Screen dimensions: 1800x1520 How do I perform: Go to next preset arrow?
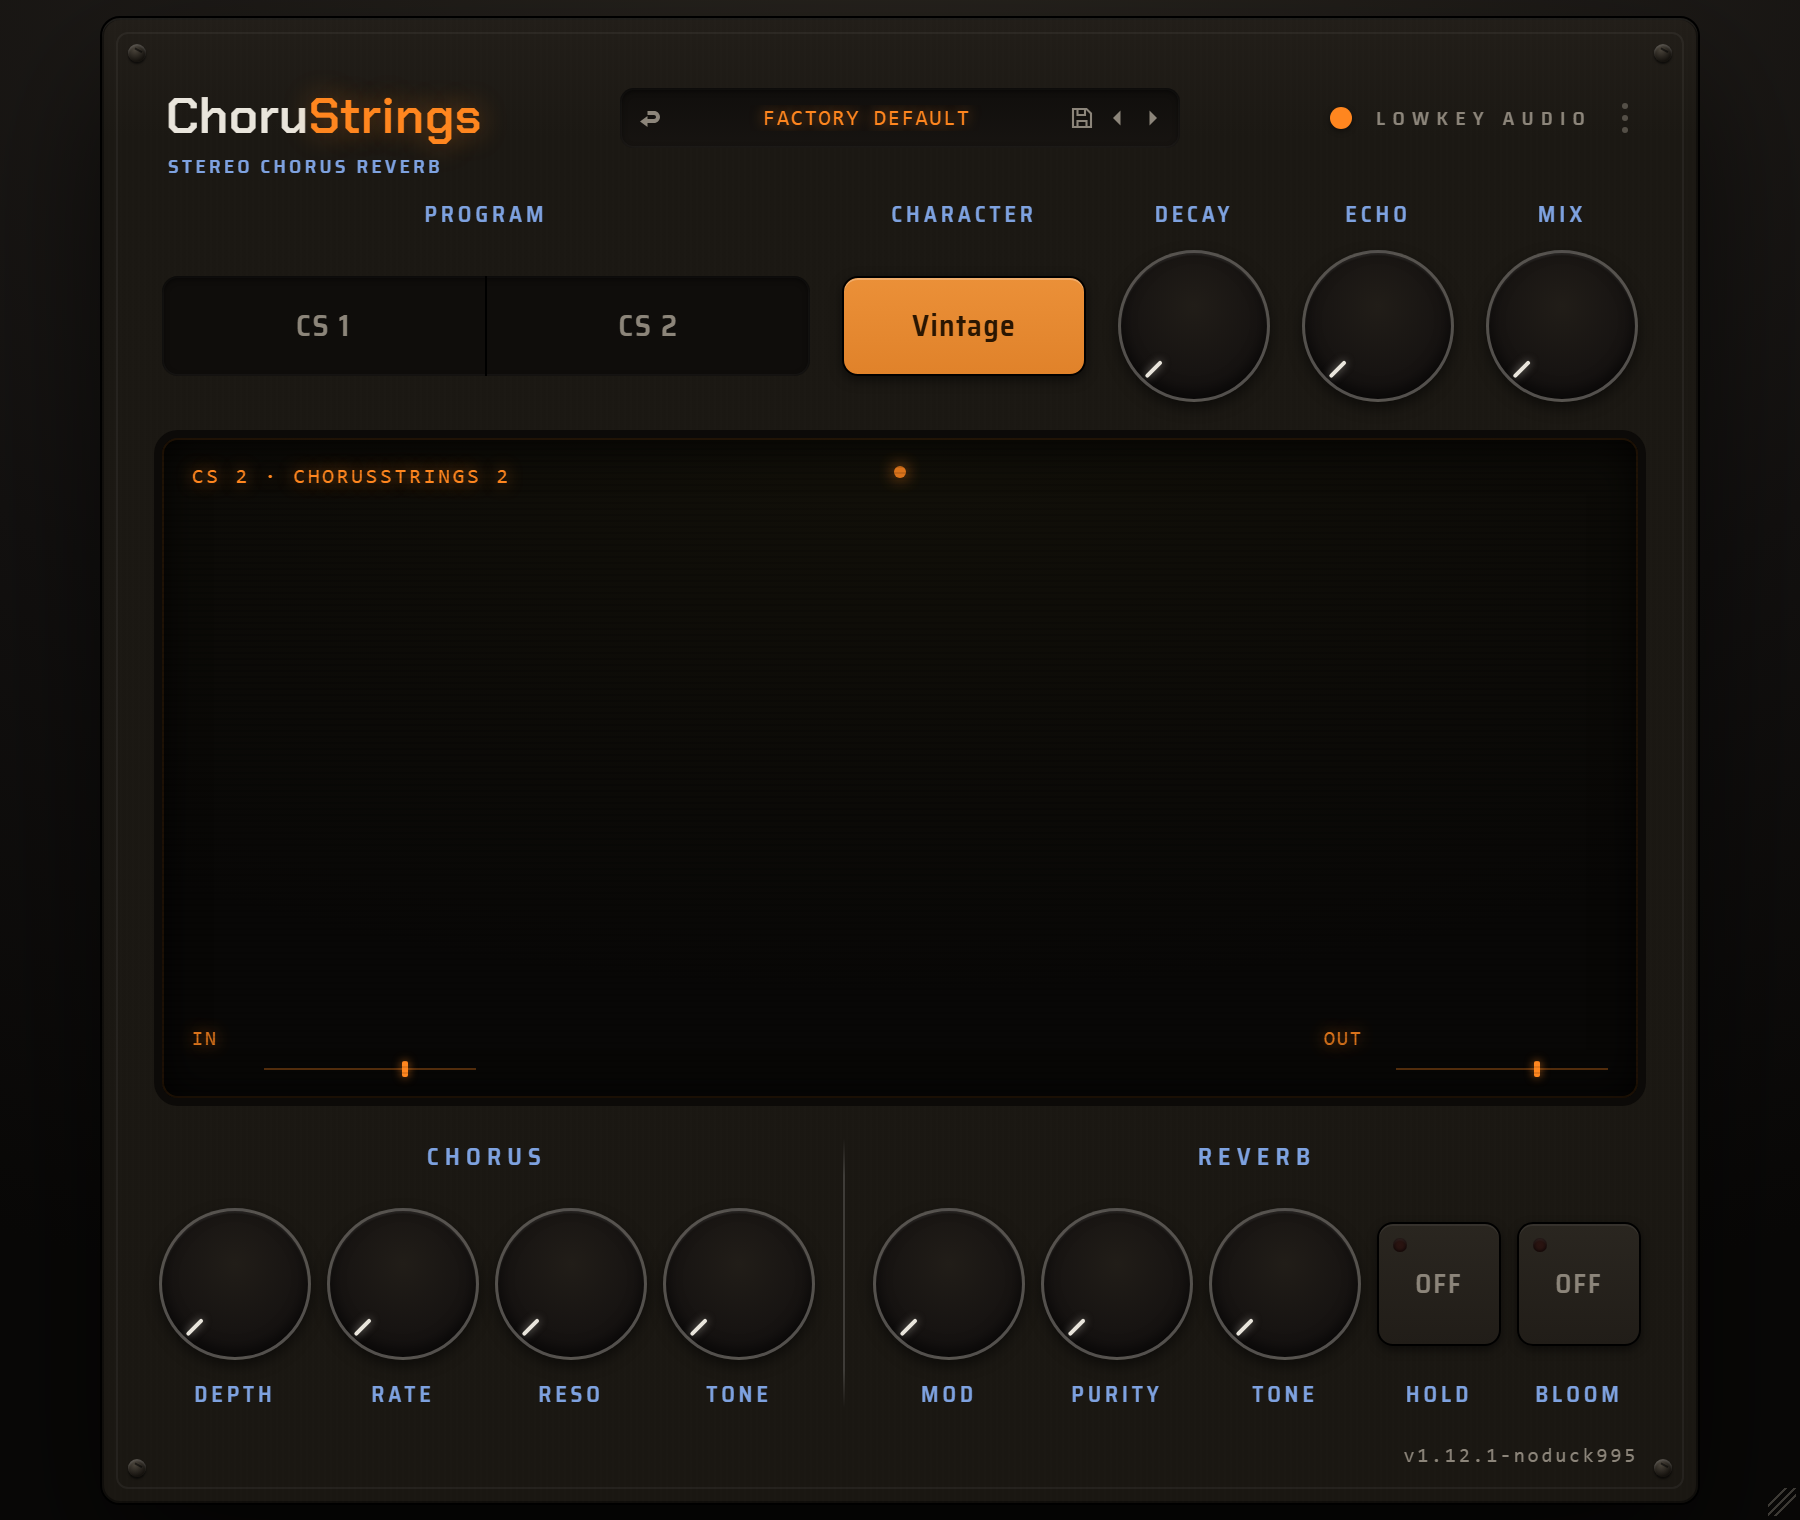1153,118
